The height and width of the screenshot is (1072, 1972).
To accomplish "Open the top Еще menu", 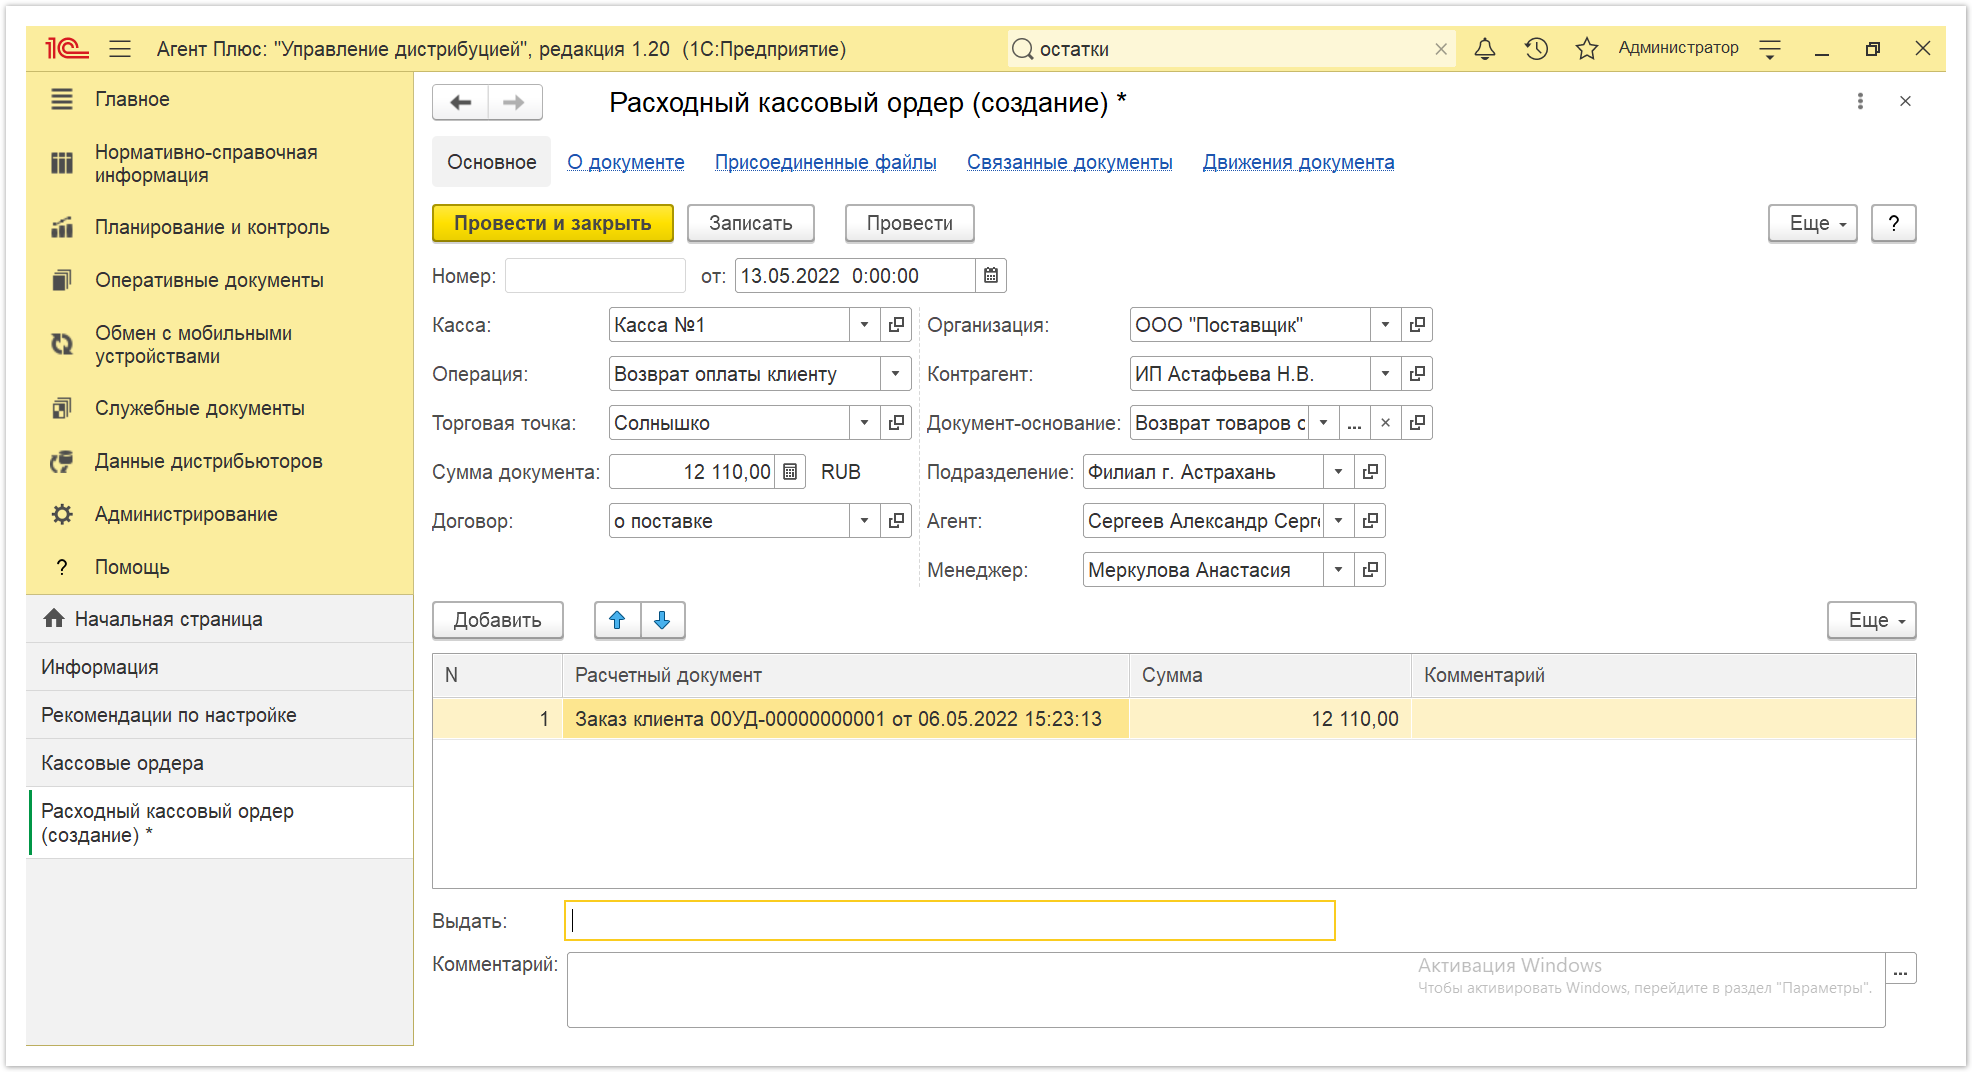I will click(1812, 223).
